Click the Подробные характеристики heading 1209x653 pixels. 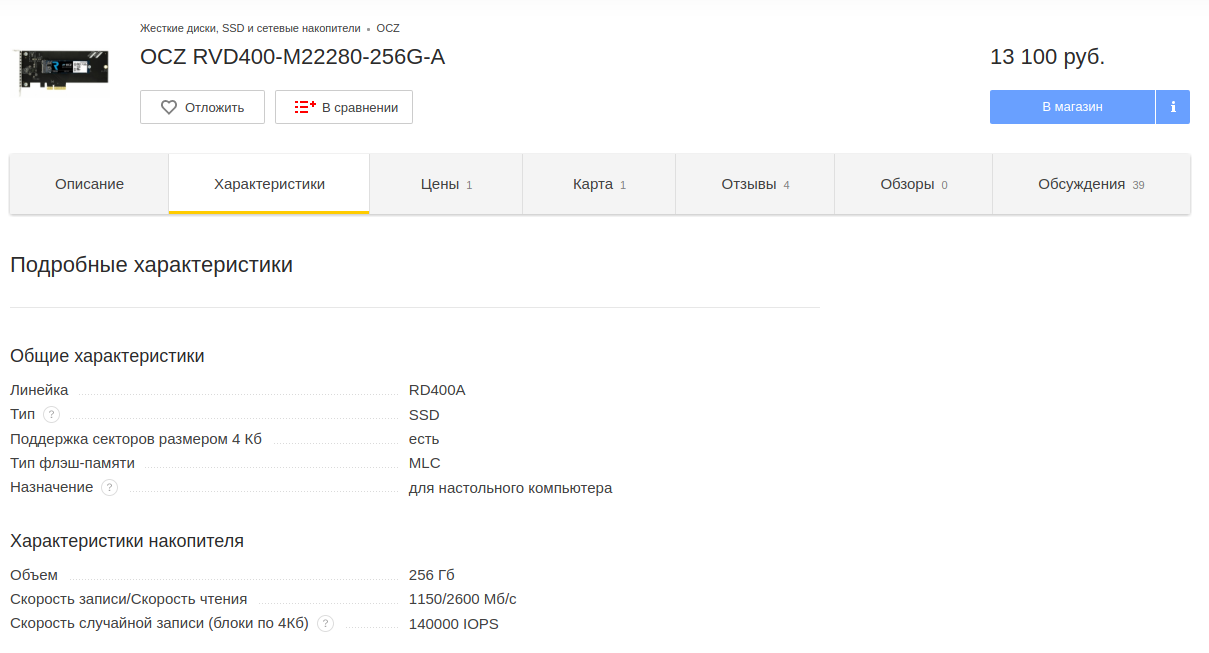pyautogui.click(x=151, y=266)
